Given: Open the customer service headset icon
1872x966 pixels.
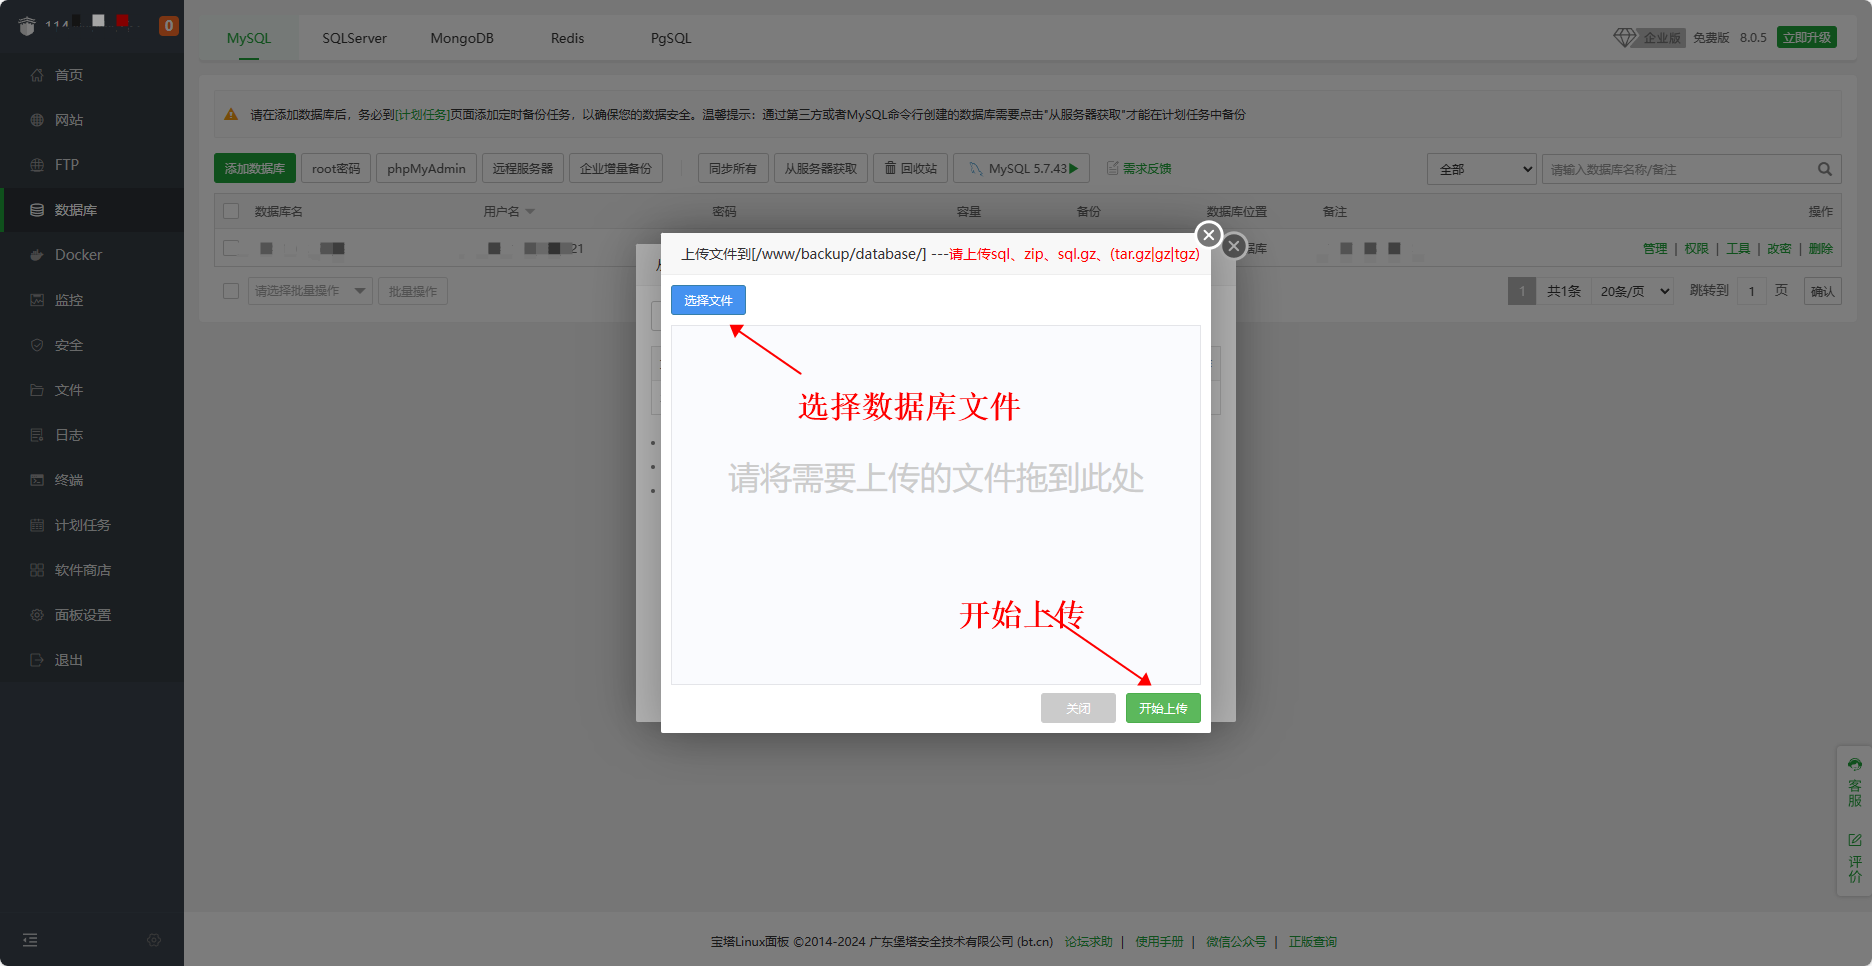Looking at the screenshot, I should pyautogui.click(x=1854, y=765).
